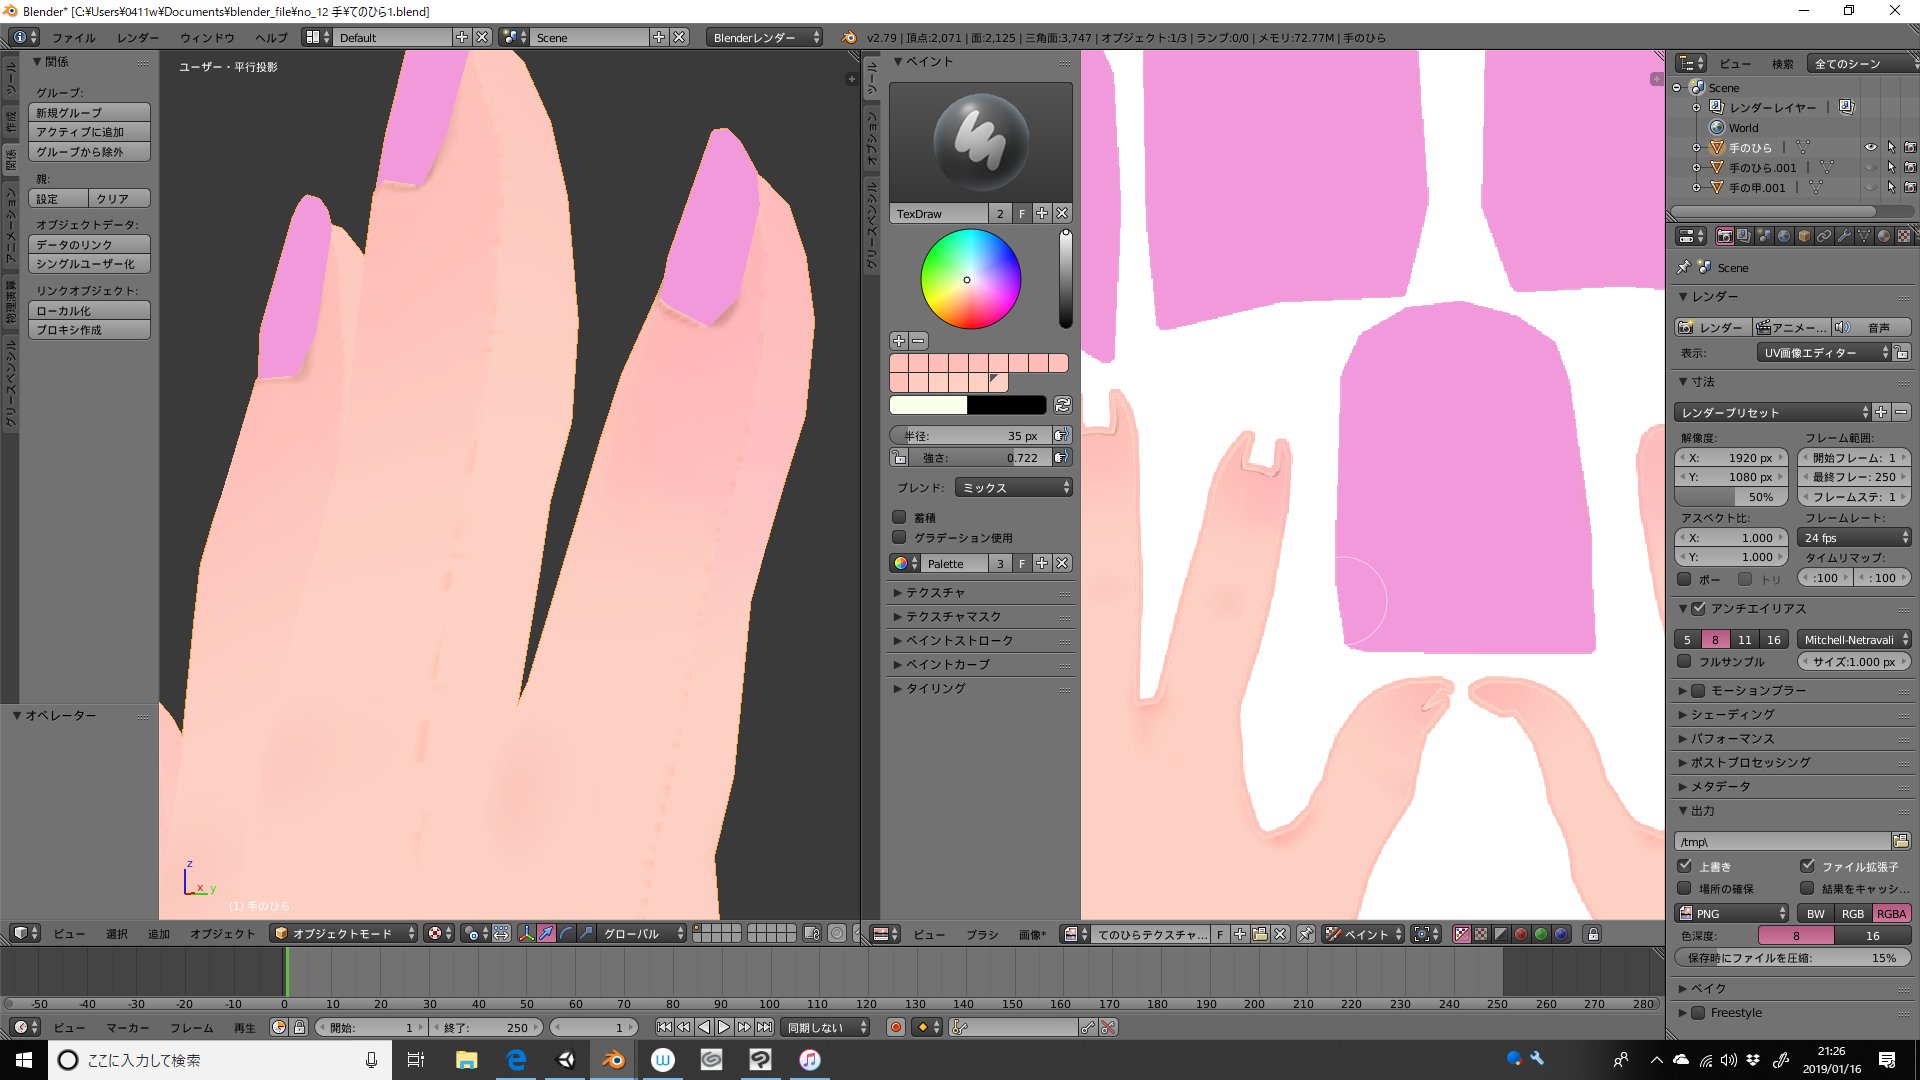This screenshot has height=1080, width=1920.
Task: Select the translate manipulator arrow icon
Action: [547, 933]
